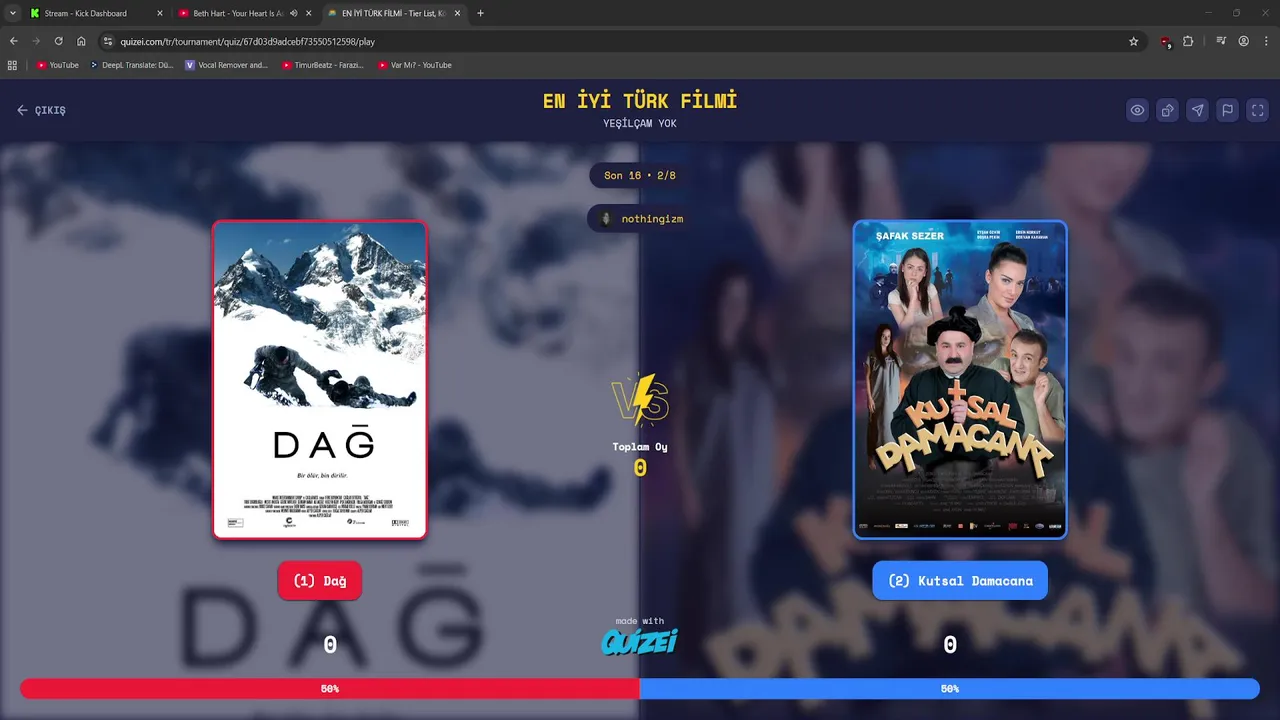Report the quiz with the flag icon
The height and width of the screenshot is (720, 1280).
[1227, 110]
